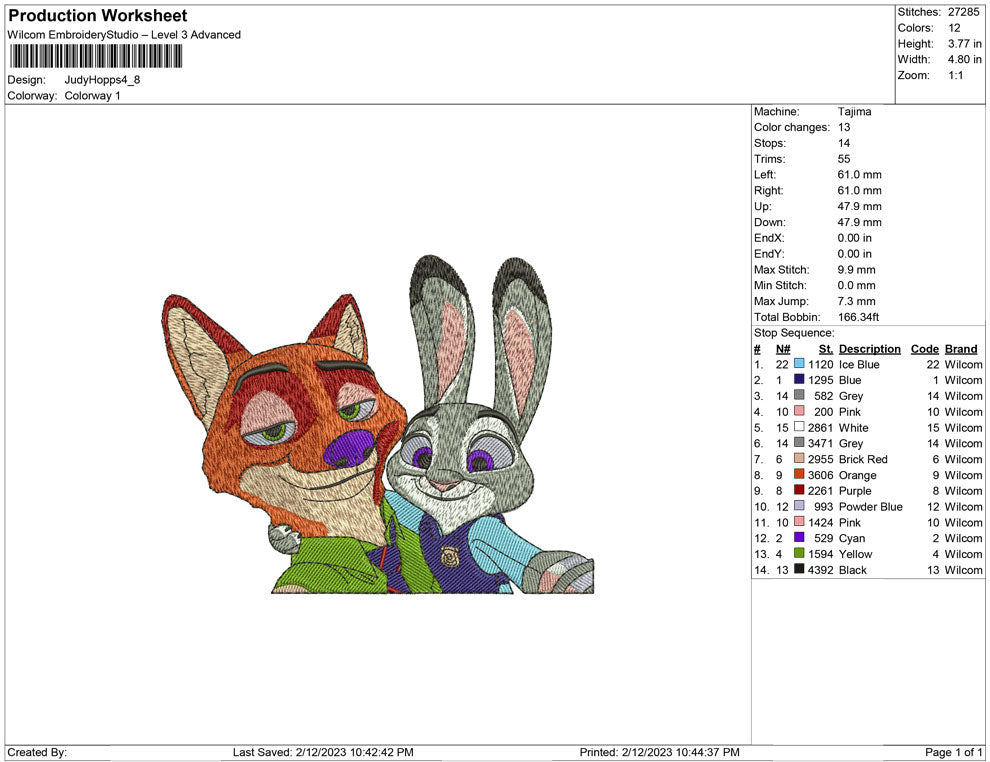Click the 'St.' column header
The width and height of the screenshot is (990, 762).
click(x=826, y=348)
